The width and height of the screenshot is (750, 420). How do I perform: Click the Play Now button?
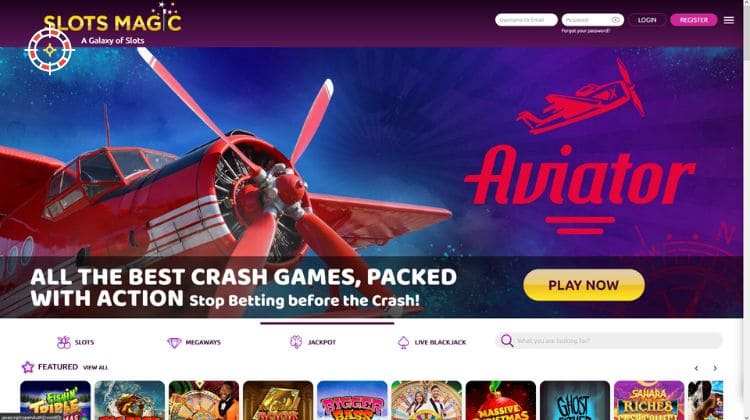(584, 285)
